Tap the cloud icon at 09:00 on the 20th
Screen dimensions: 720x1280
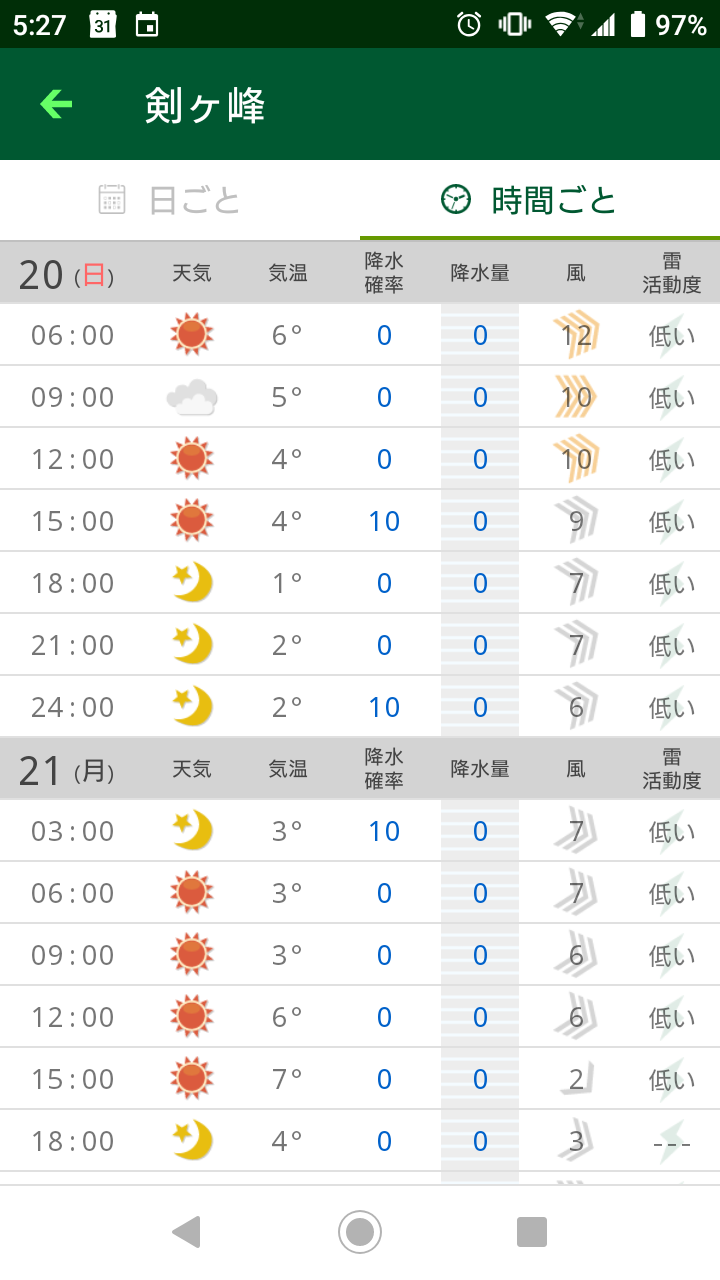[191, 398]
